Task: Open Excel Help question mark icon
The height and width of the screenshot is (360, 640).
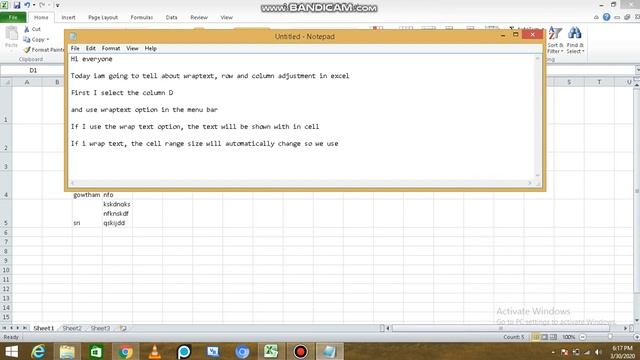Action: coord(607,17)
